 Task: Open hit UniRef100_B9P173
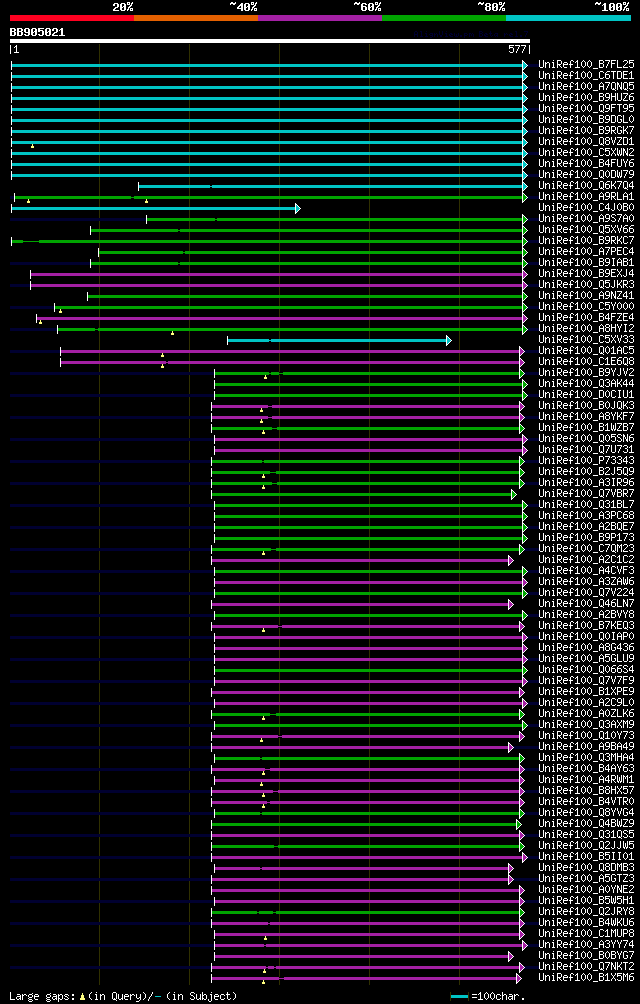click(586, 538)
